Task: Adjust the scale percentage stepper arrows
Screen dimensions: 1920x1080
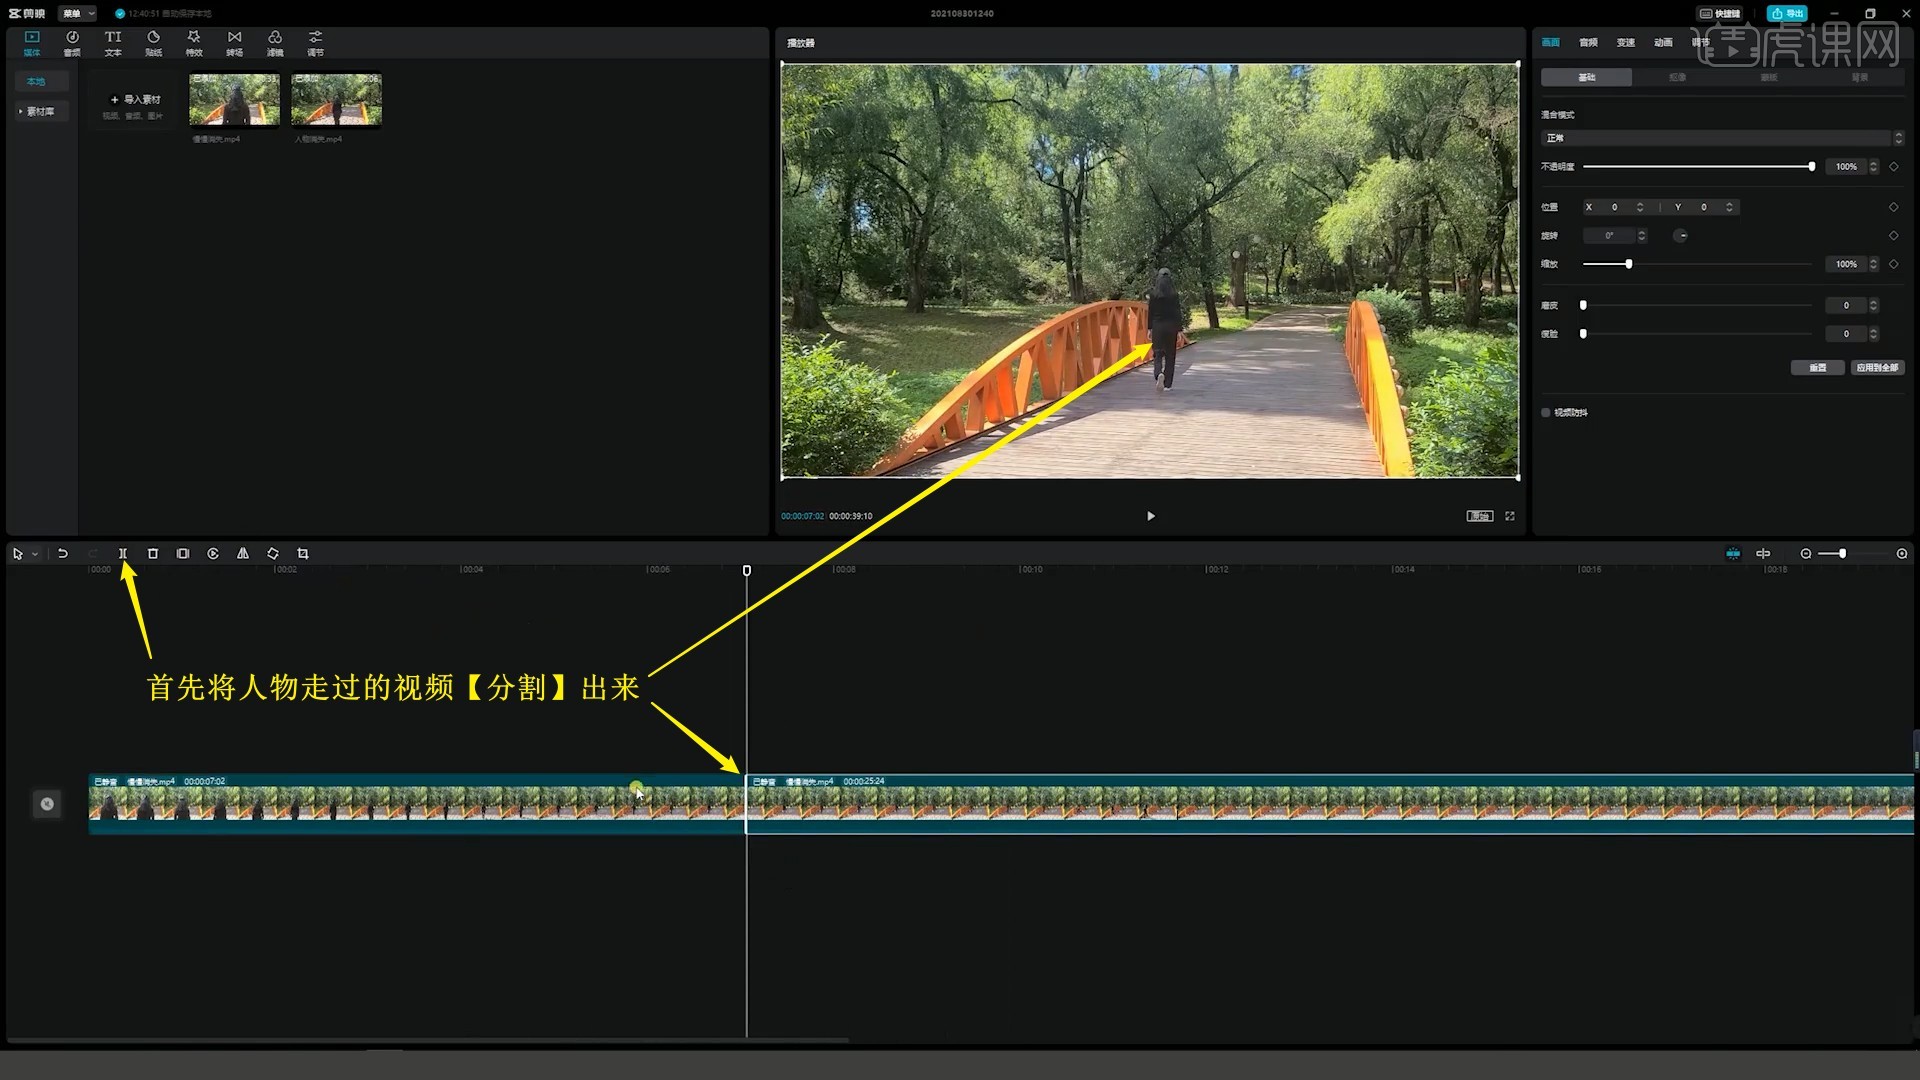Action: (1874, 264)
